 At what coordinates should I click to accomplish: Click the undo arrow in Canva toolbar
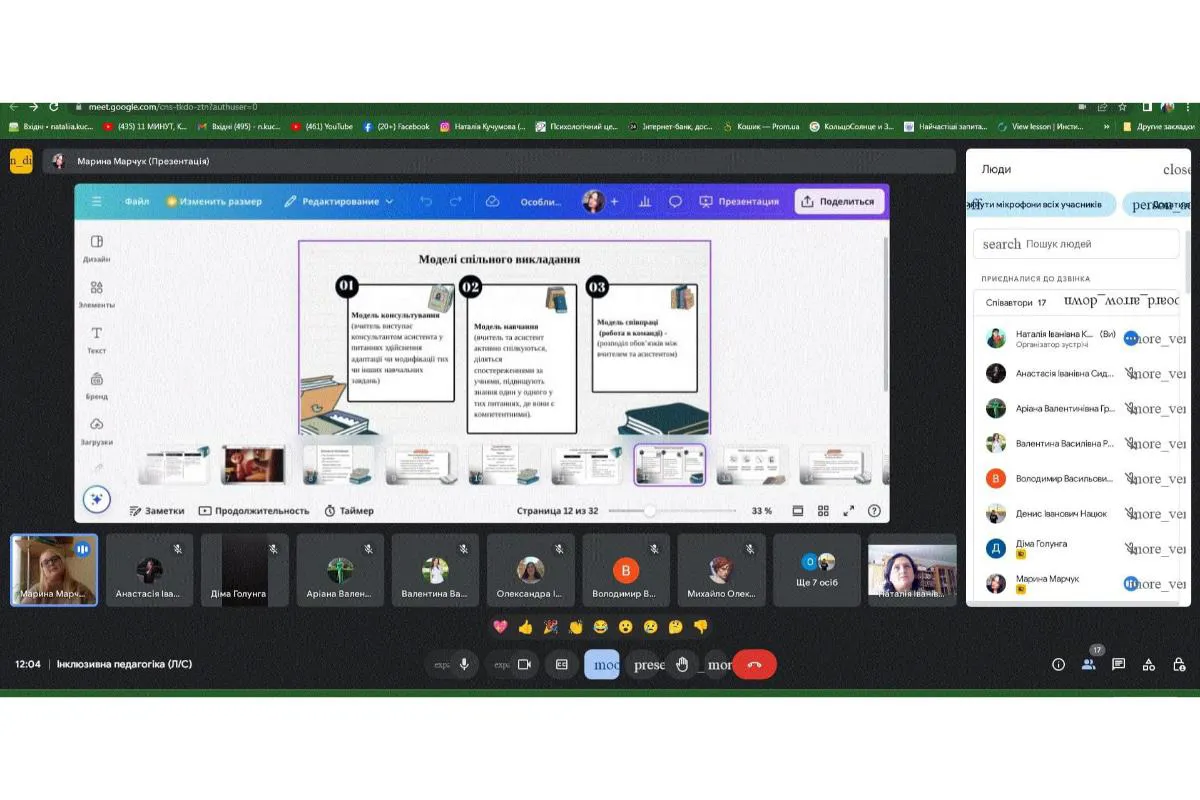tap(426, 201)
